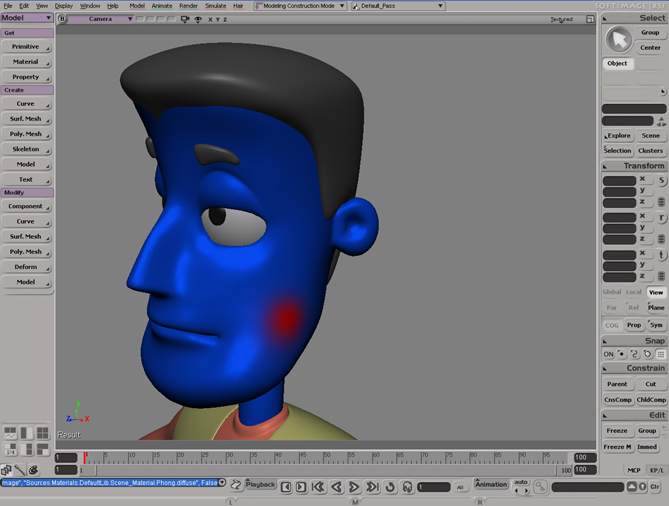Image resolution: width=669 pixels, height=506 pixels.
Task: Click the red frame marker on timeline
Action: pos(85,457)
